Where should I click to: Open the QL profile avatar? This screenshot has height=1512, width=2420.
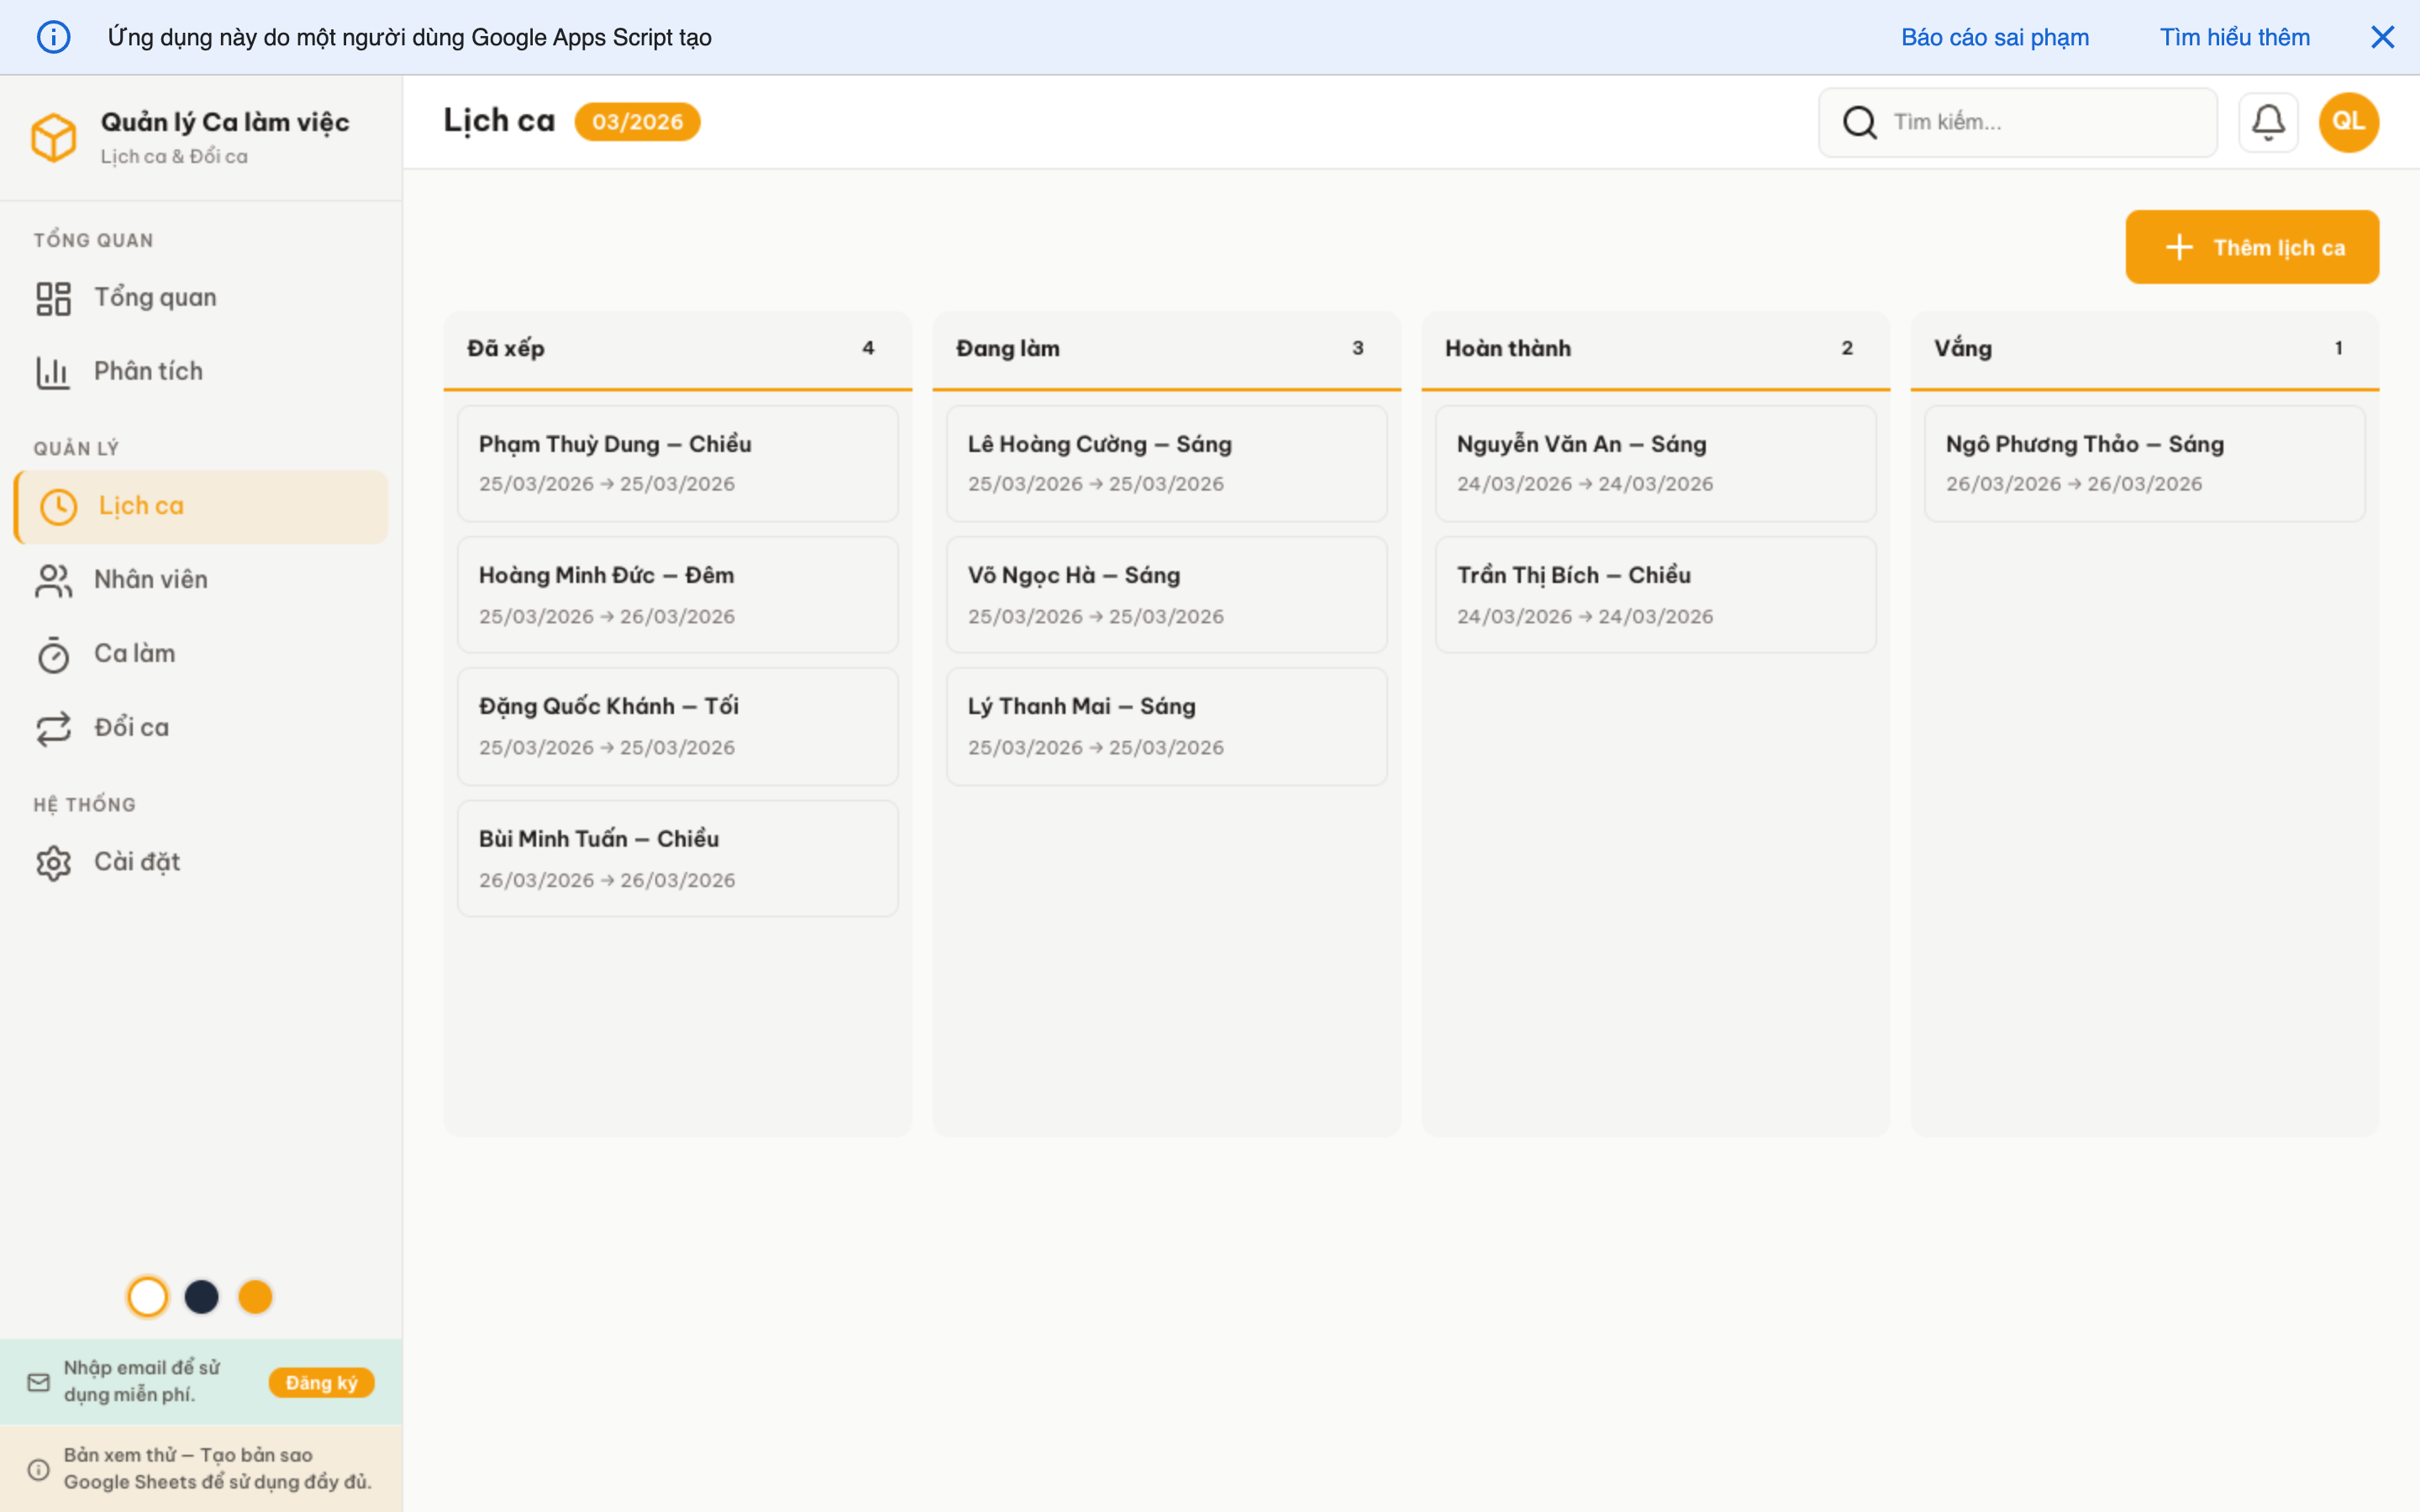coord(2348,121)
